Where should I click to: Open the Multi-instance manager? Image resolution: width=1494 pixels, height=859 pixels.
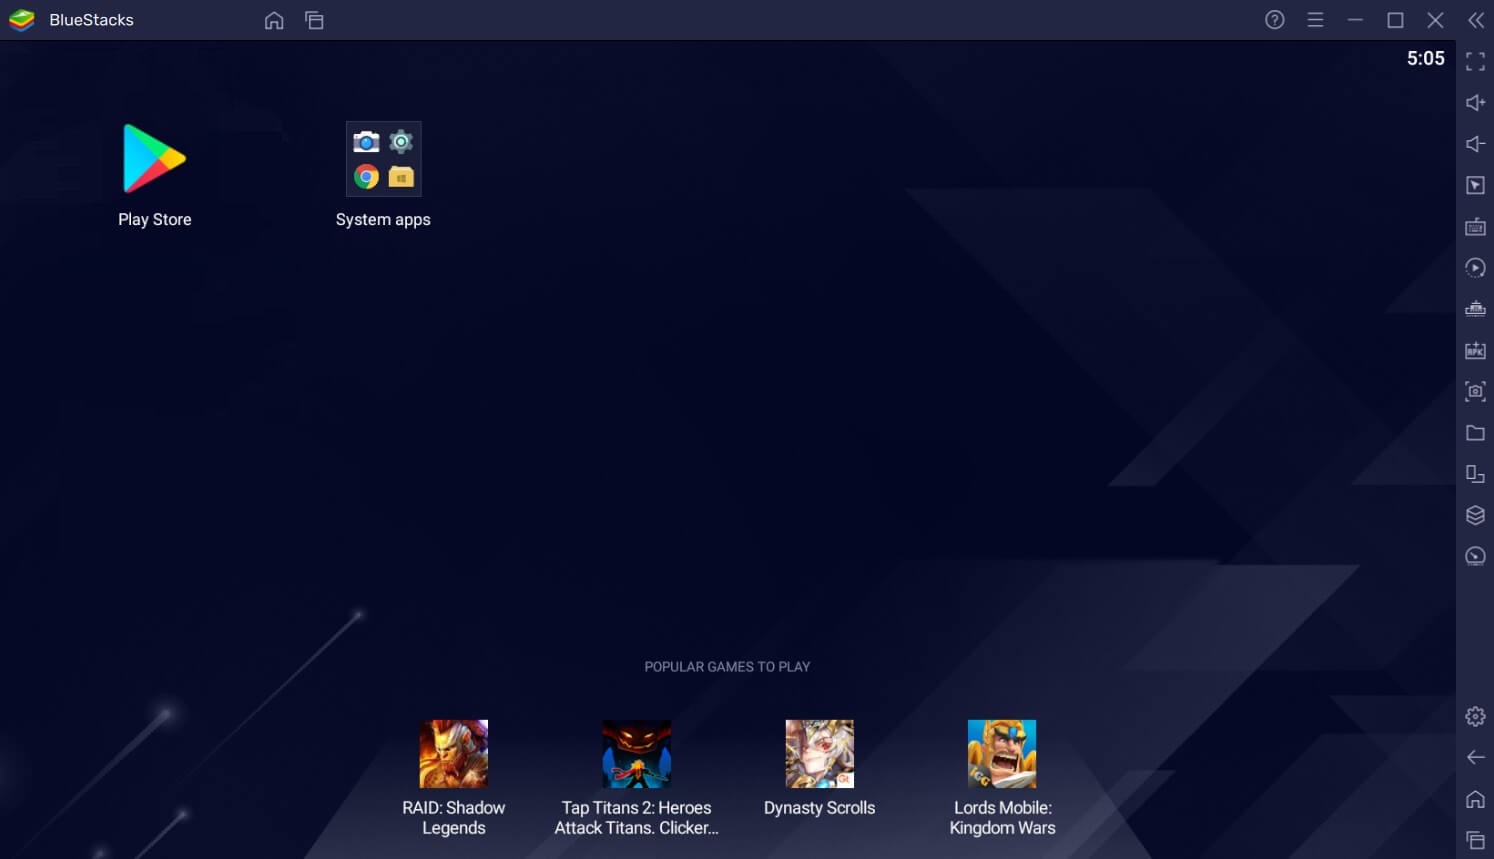coord(1475,473)
